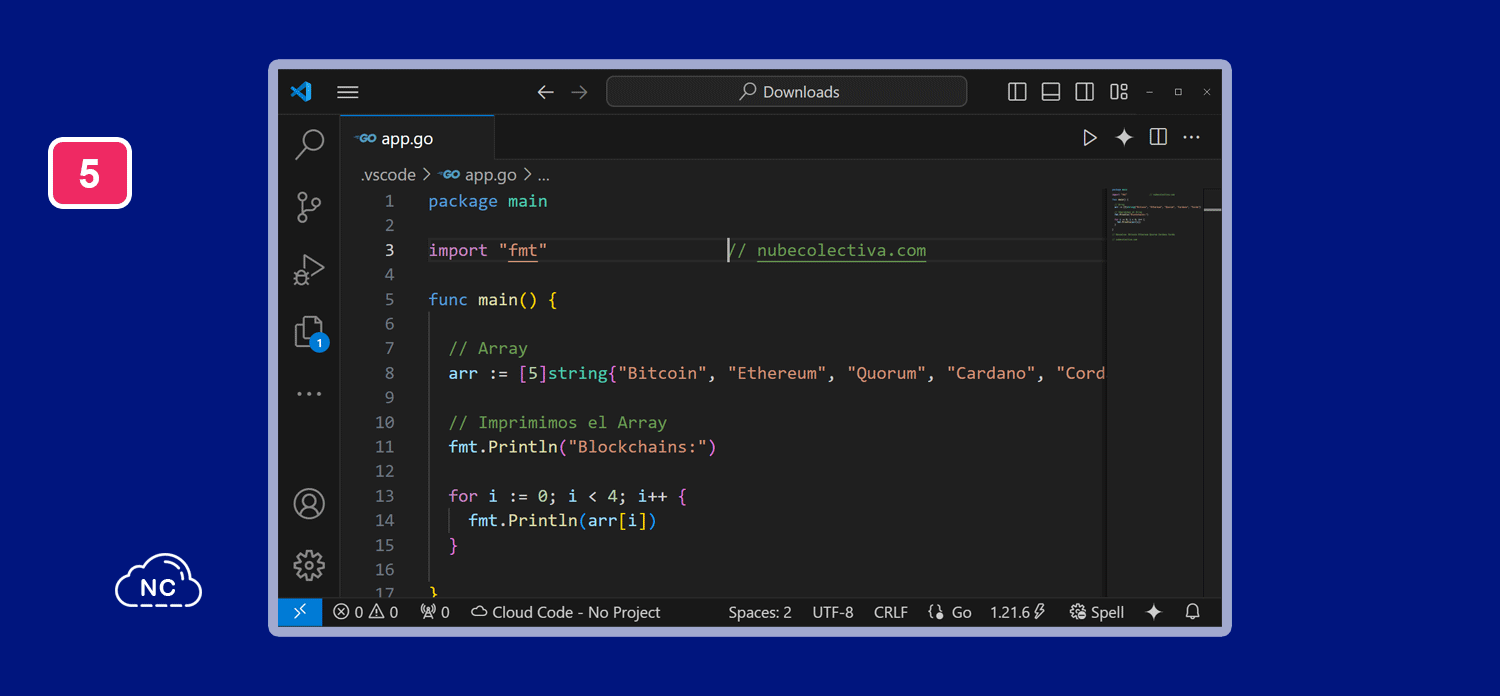Open notifications bell in status bar

pyautogui.click(x=1192, y=612)
